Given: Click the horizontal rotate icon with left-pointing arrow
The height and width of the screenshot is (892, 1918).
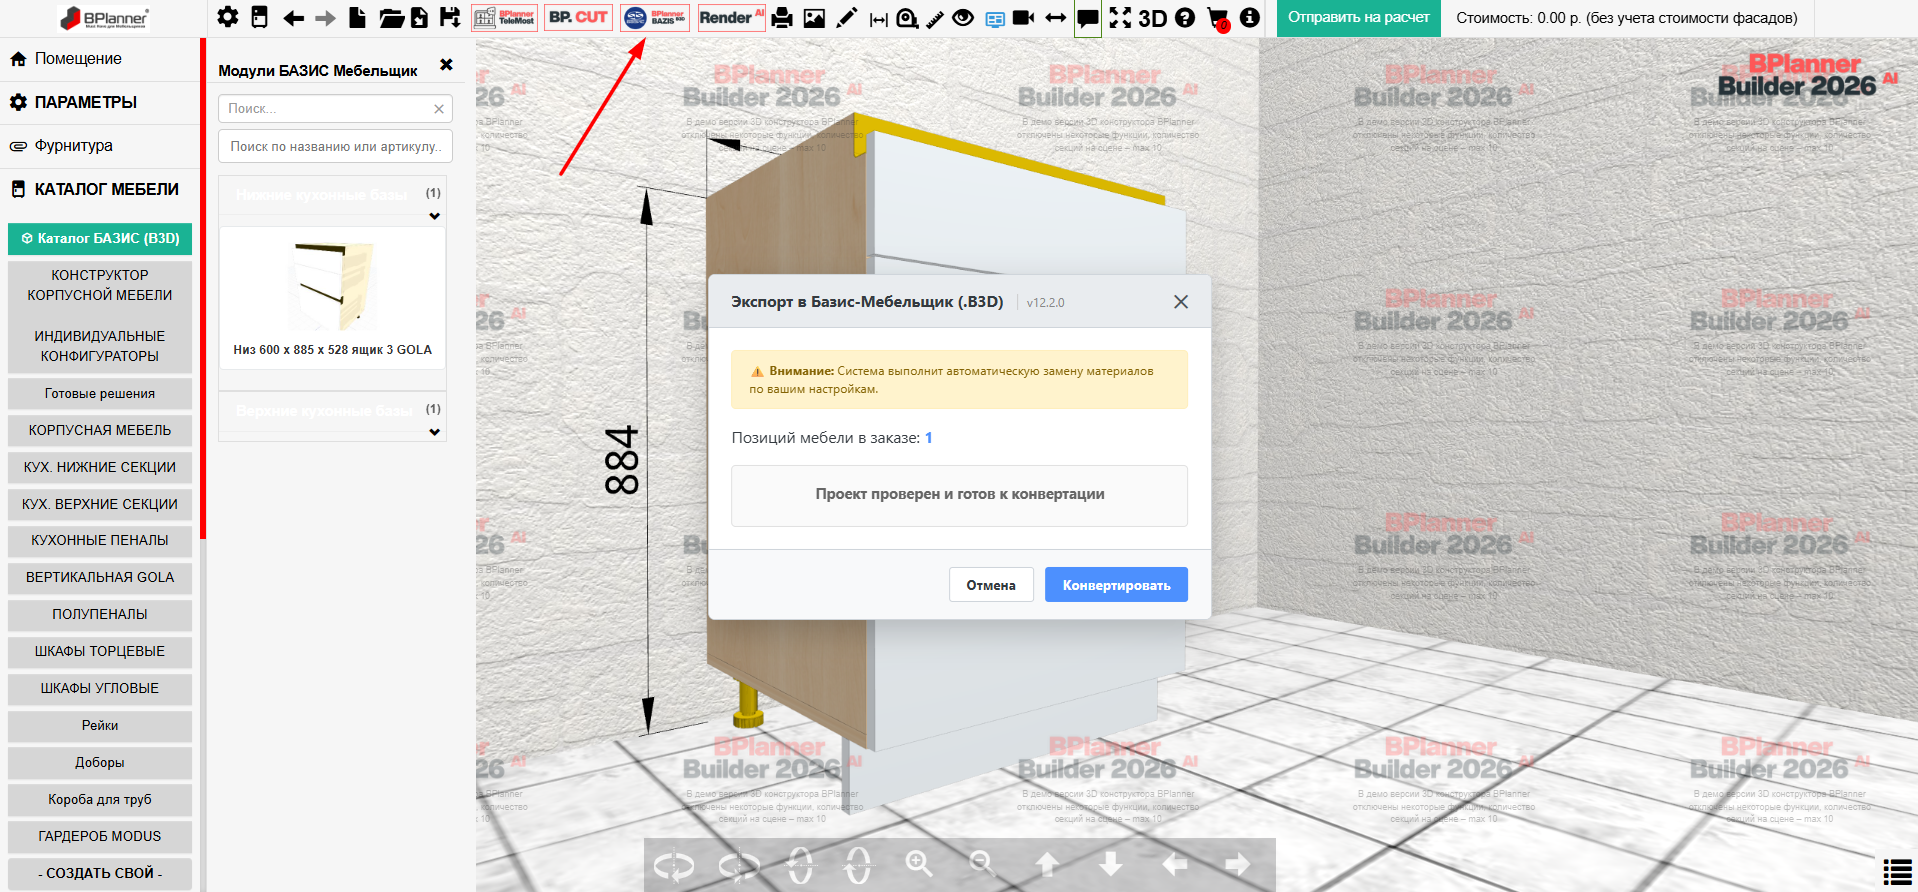Looking at the screenshot, I should tap(674, 864).
